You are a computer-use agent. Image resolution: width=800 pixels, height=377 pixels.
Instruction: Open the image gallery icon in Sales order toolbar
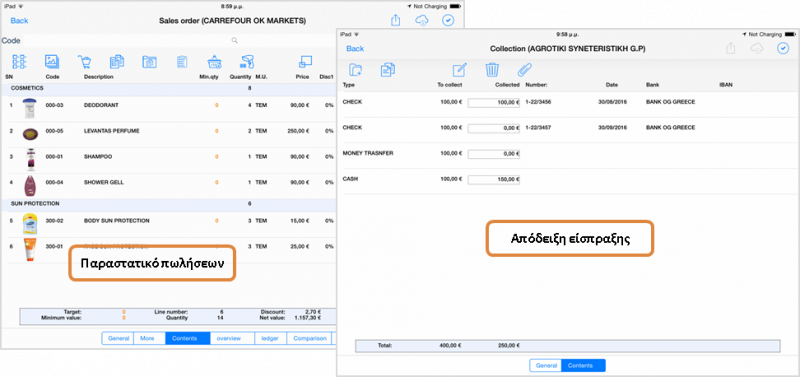coord(52,62)
